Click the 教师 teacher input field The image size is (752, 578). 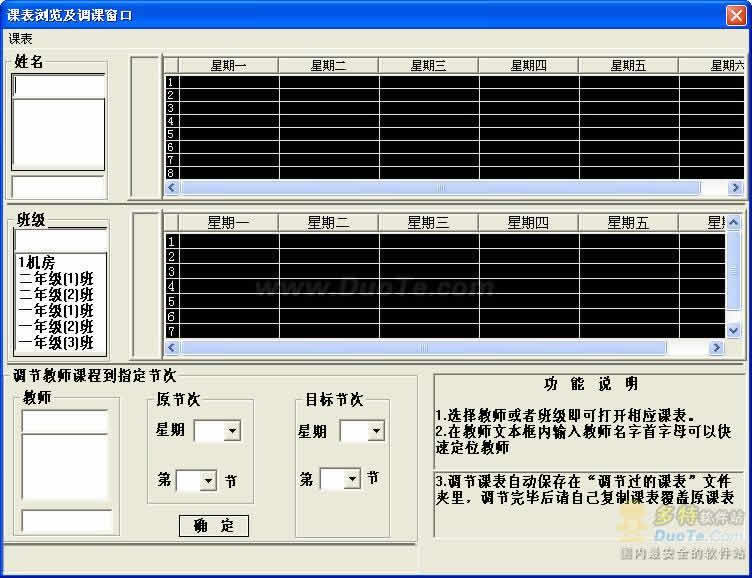[x=65, y=422]
